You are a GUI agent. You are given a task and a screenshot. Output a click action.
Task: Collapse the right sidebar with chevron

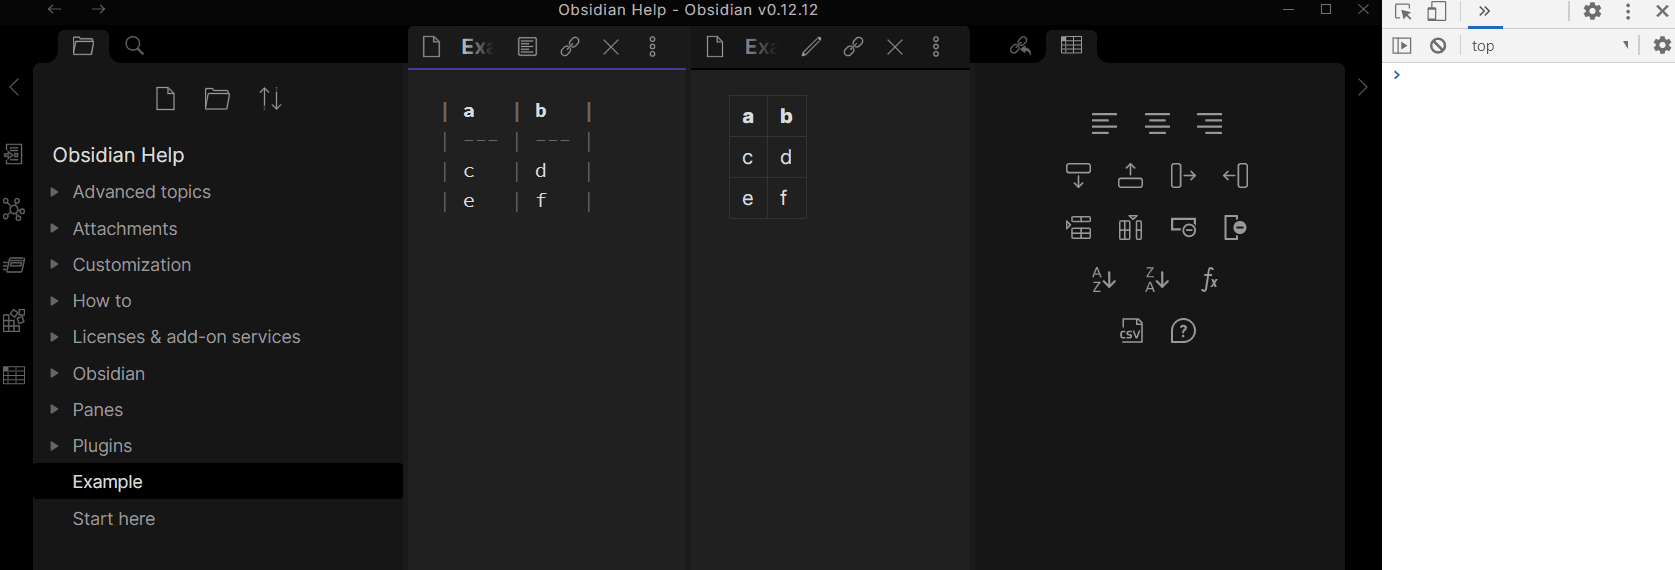tap(1362, 88)
